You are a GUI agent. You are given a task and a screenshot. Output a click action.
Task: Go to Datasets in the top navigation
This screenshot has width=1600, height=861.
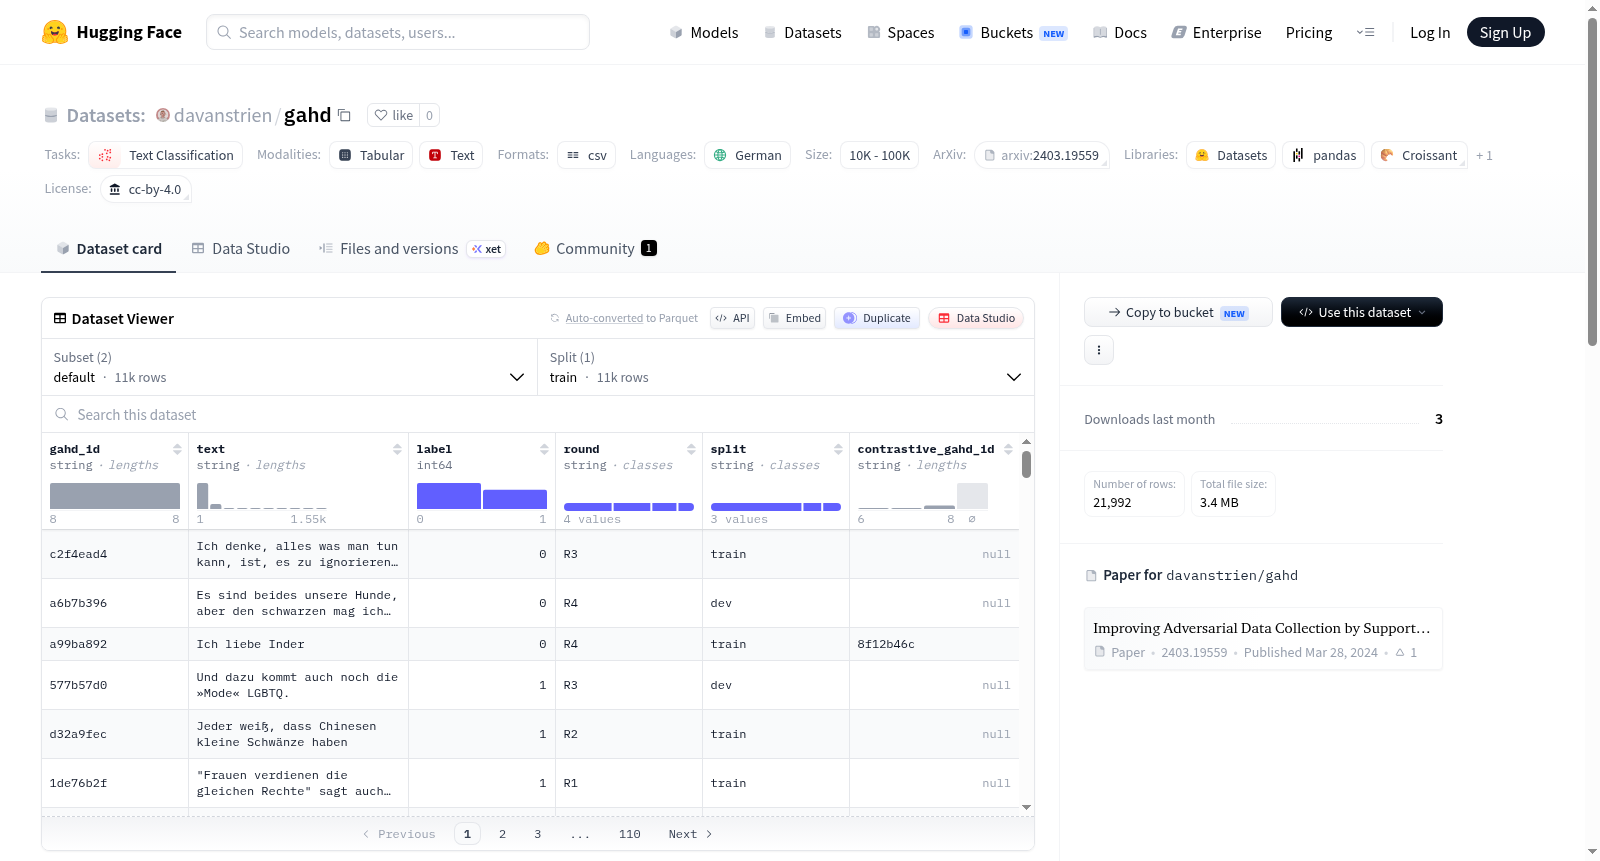pyautogui.click(x=803, y=32)
